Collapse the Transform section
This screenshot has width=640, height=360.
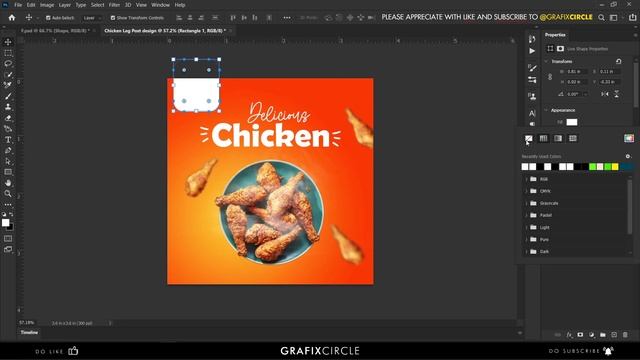click(546, 61)
